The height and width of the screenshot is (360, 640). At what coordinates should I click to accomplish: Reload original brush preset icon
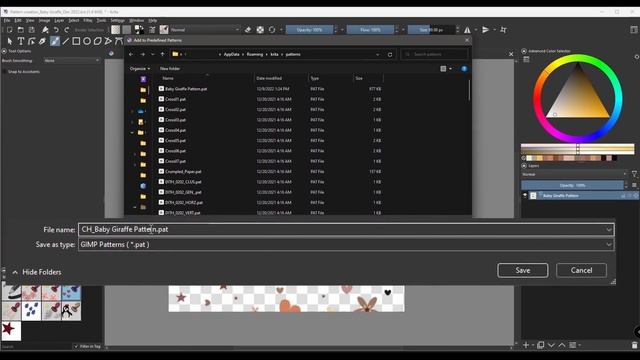272,29
